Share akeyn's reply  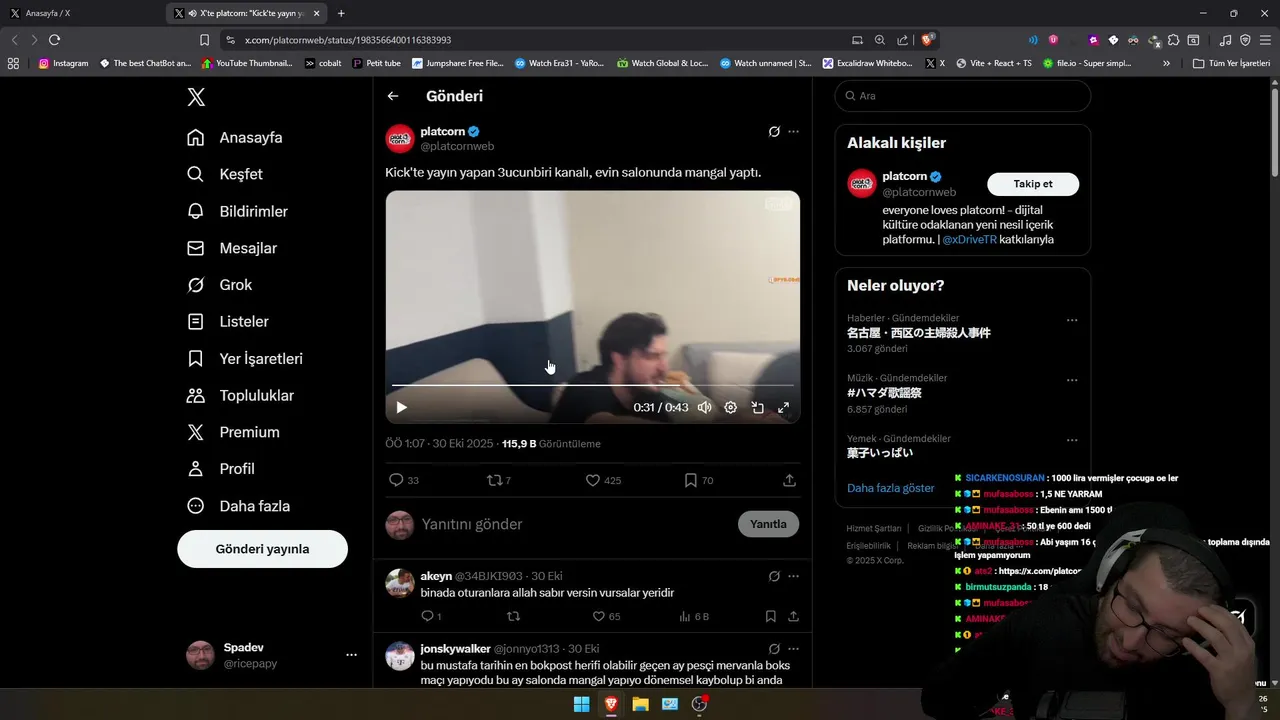point(793,617)
